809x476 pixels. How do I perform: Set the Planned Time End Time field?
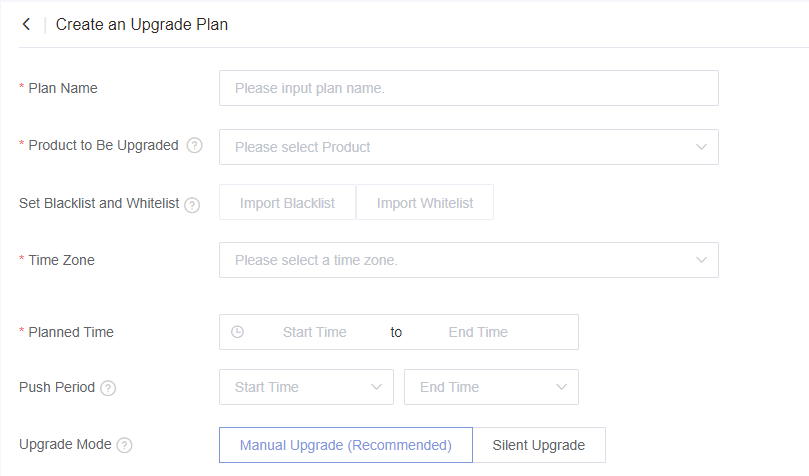click(478, 332)
